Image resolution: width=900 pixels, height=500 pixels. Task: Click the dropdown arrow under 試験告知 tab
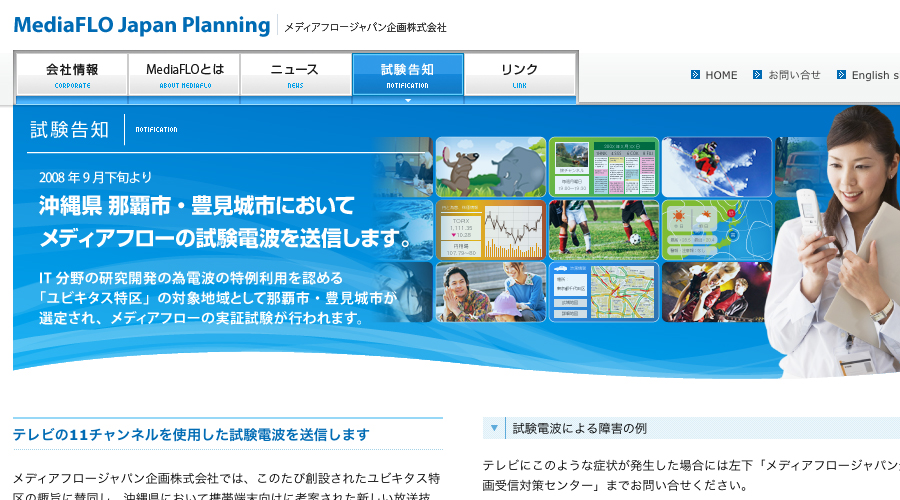(x=408, y=100)
